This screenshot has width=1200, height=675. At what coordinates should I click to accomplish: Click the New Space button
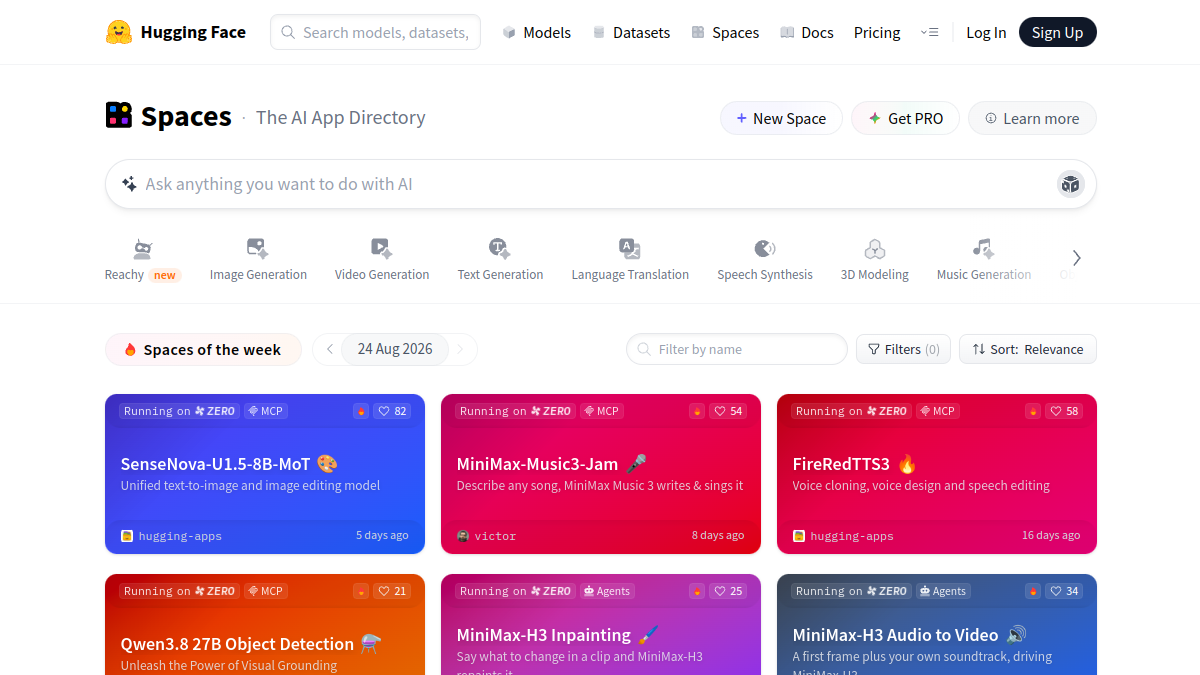coord(781,118)
